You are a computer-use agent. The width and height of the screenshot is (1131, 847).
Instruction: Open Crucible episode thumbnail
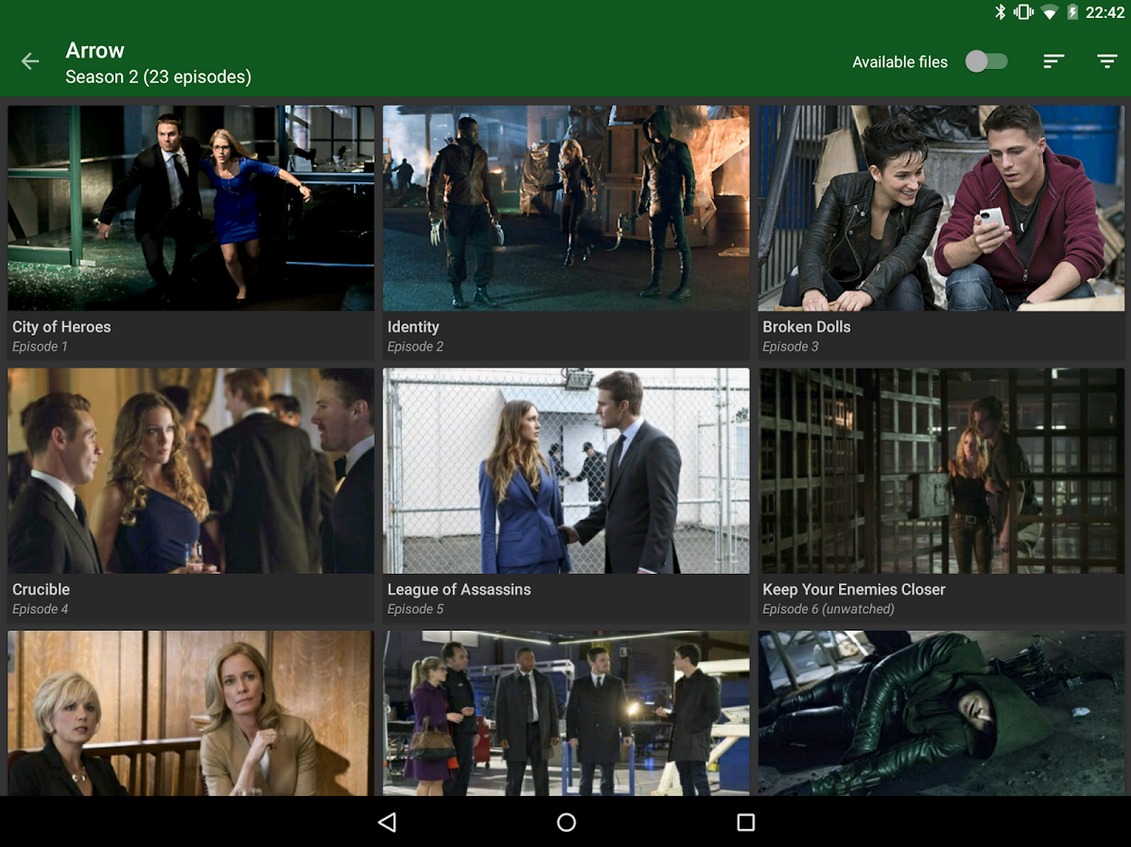[191, 471]
